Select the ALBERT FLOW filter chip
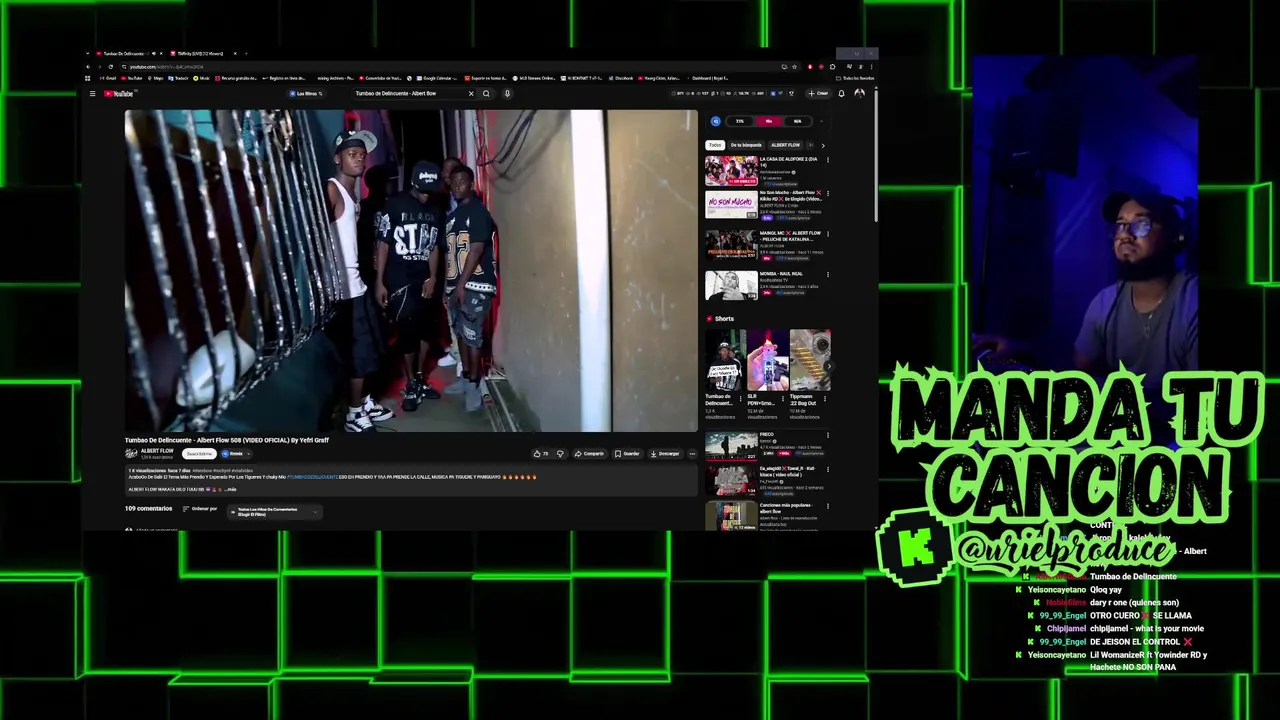This screenshot has width=1280, height=720. tap(785, 145)
